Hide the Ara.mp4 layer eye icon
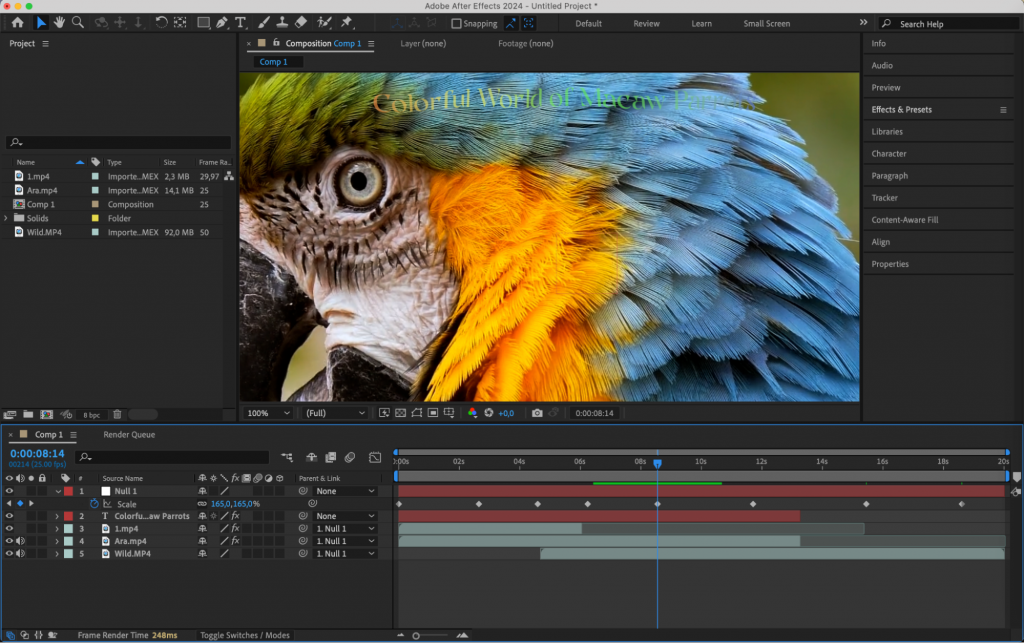Viewport: 1024px width, 643px height. pos(9,540)
